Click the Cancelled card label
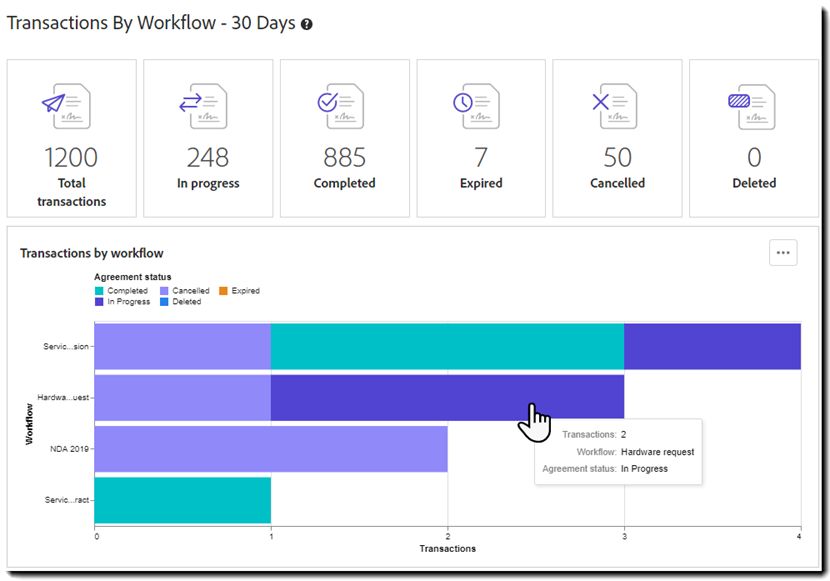Viewport: 830px width, 581px height. click(618, 183)
